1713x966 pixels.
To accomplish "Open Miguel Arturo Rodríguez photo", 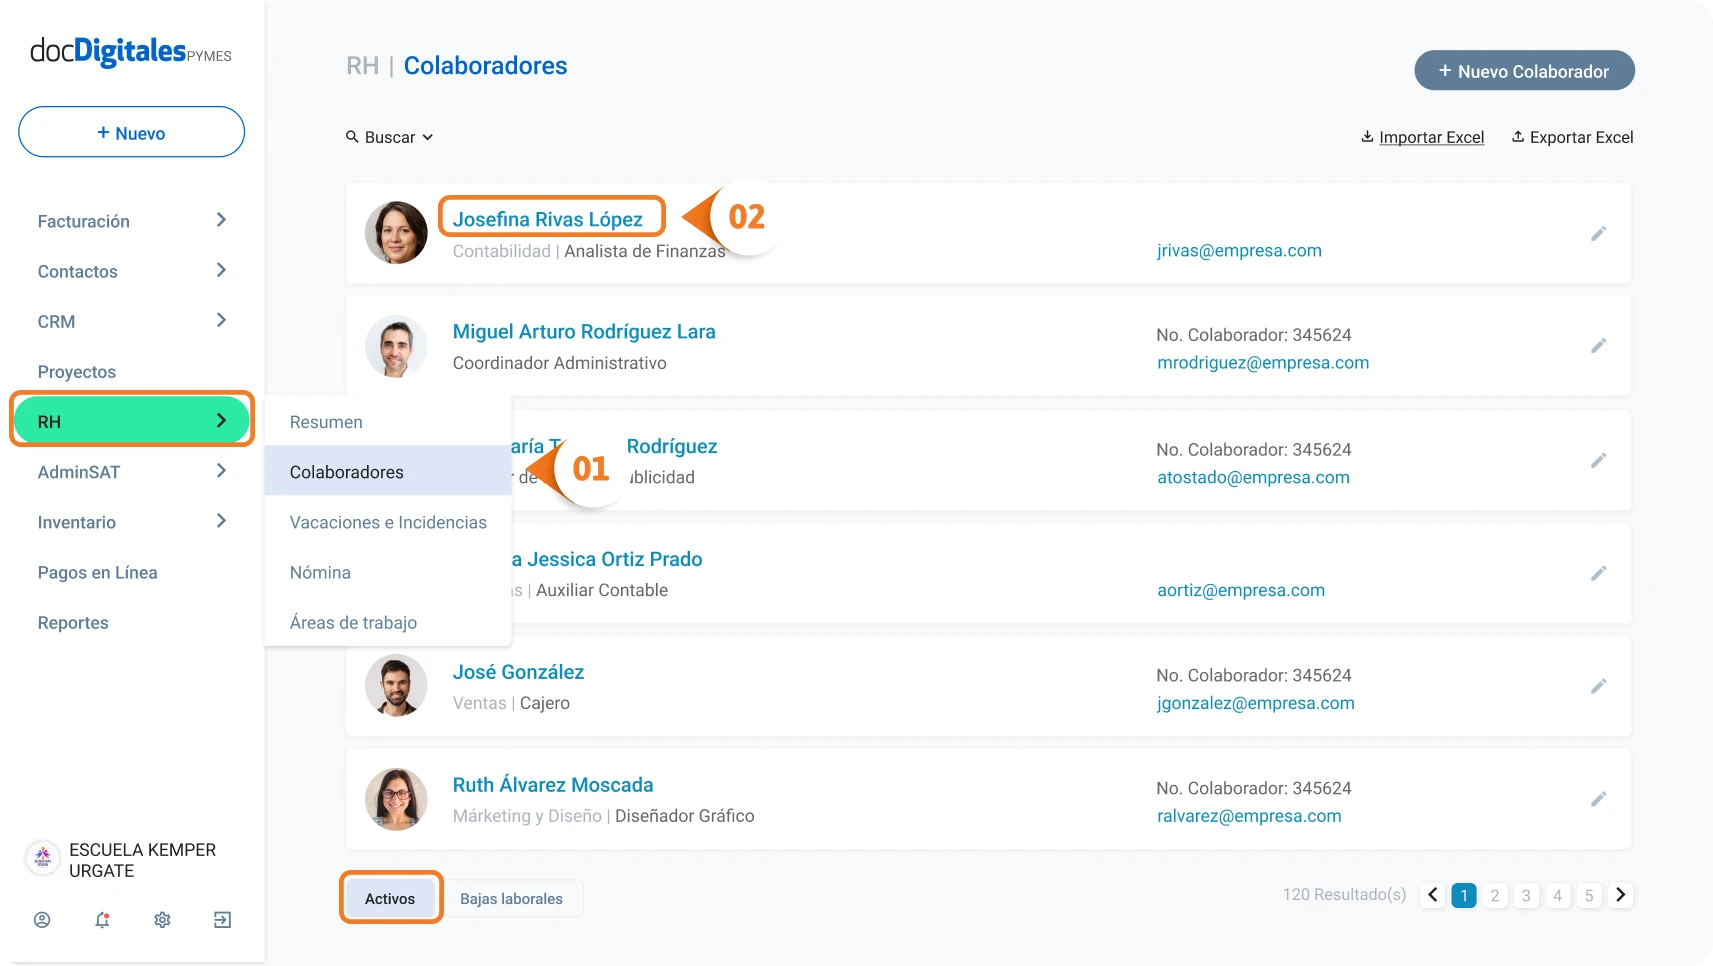I will pyautogui.click(x=396, y=346).
